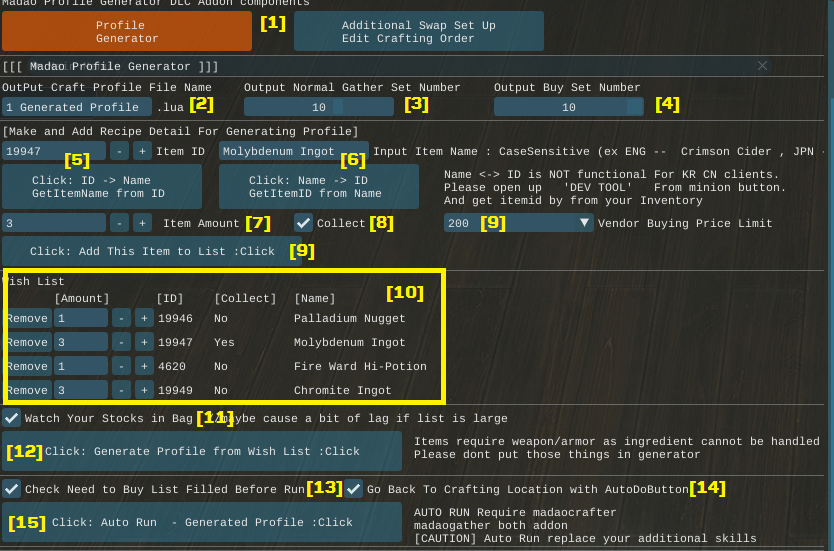Viewport: 834px width, 551px height.
Task: Adjust the Output Buy Set Number slider
Action: click(x=569, y=107)
